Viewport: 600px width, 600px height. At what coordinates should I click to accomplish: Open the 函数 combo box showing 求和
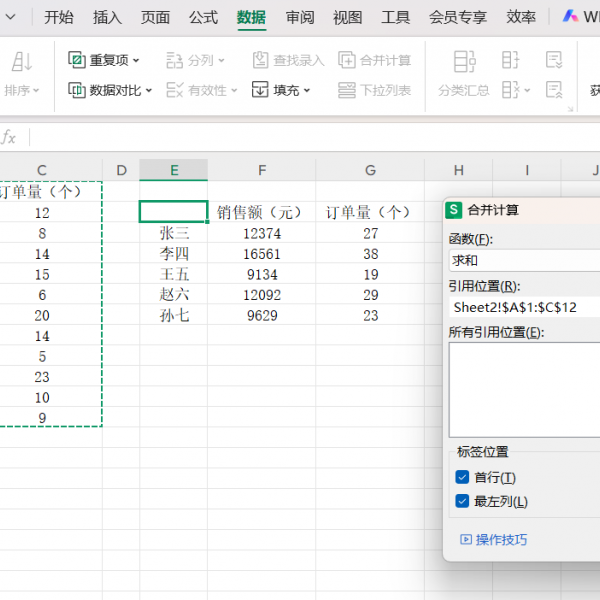[525, 260]
